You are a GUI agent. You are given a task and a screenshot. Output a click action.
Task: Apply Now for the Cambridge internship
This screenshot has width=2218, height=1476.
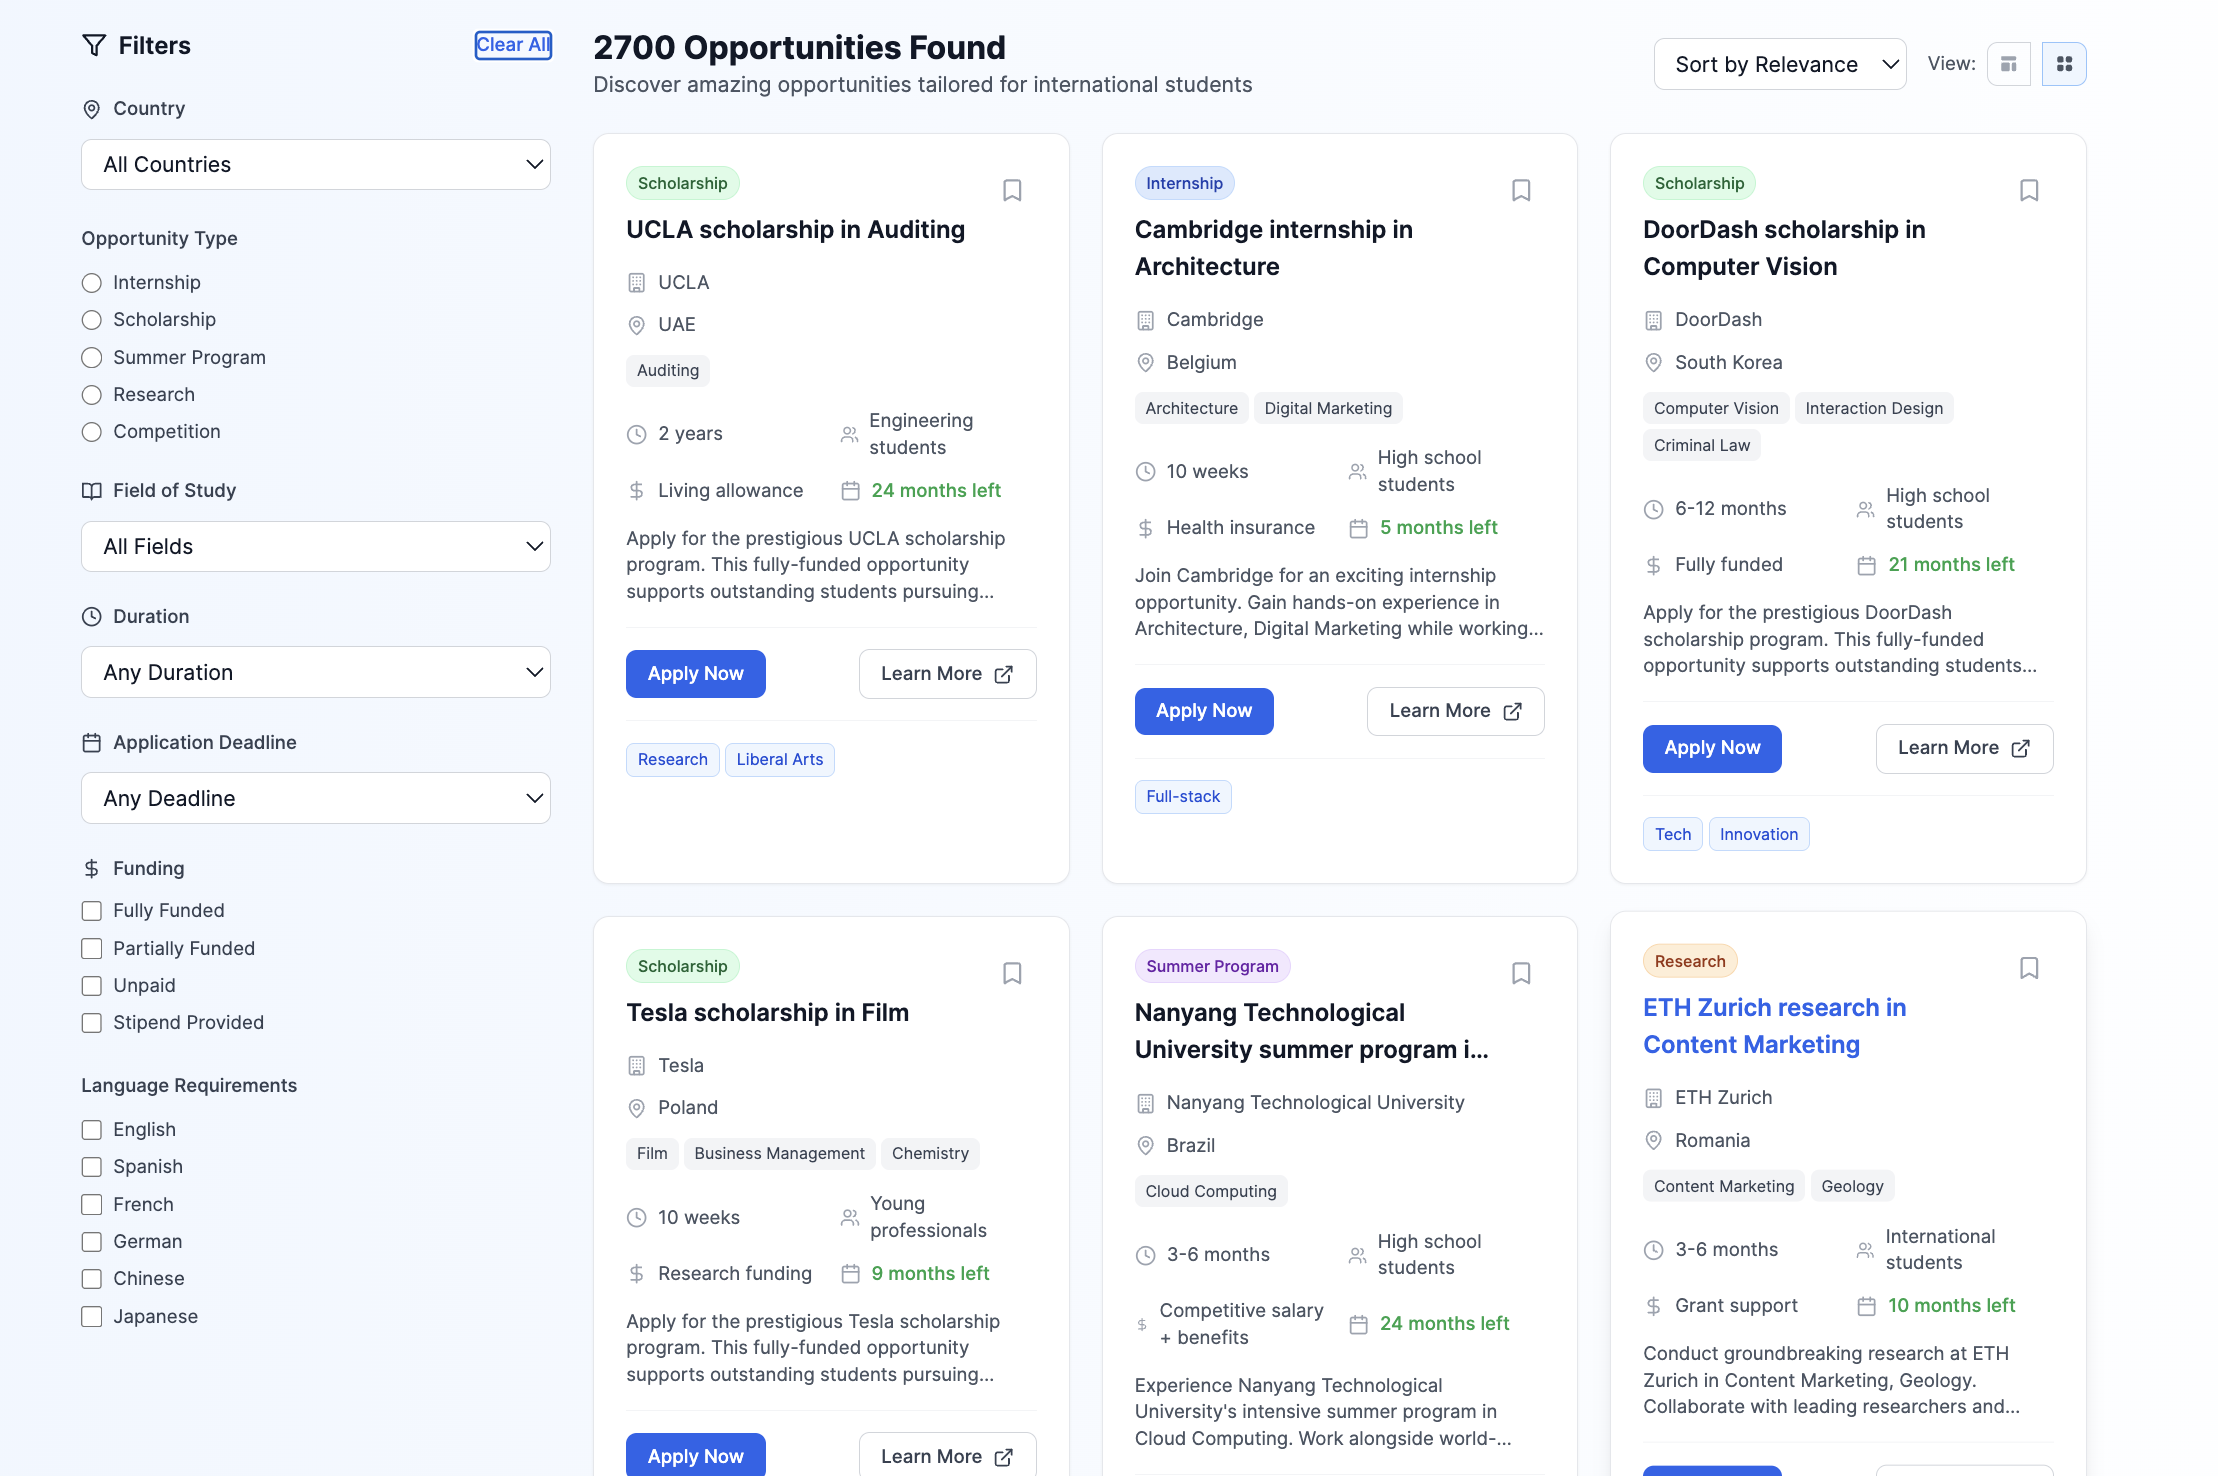pos(1203,711)
